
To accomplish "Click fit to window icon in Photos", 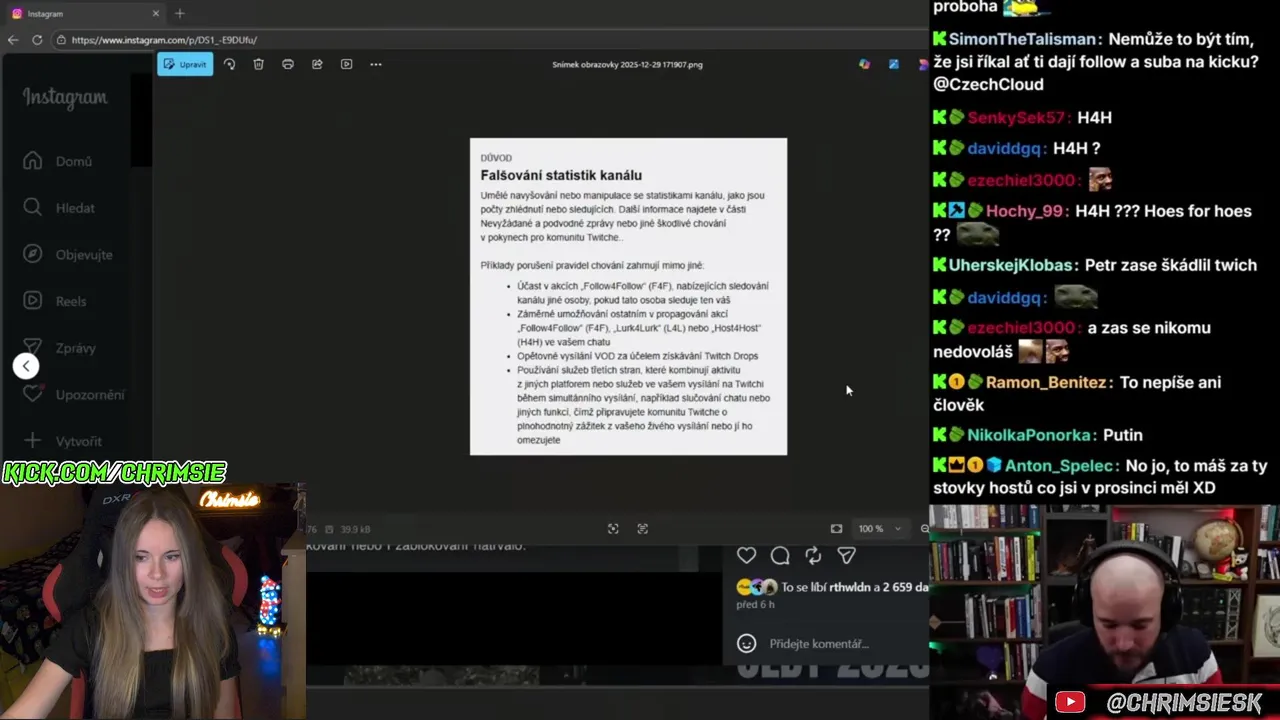I will pos(836,529).
